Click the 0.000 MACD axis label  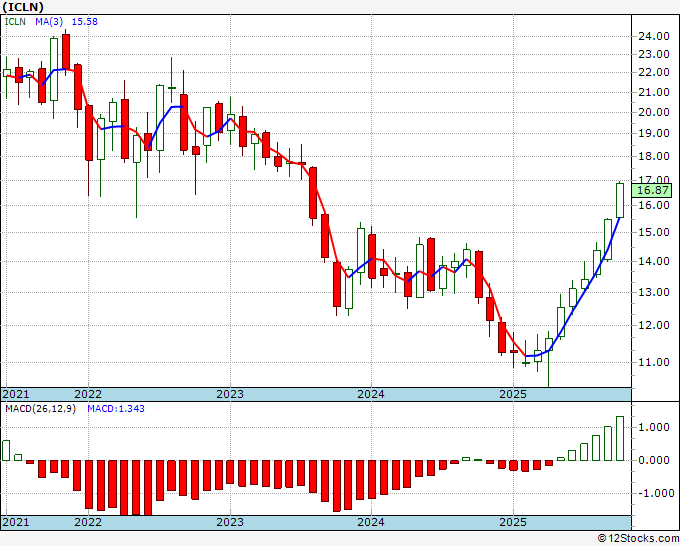pyautogui.click(x=654, y=460)
